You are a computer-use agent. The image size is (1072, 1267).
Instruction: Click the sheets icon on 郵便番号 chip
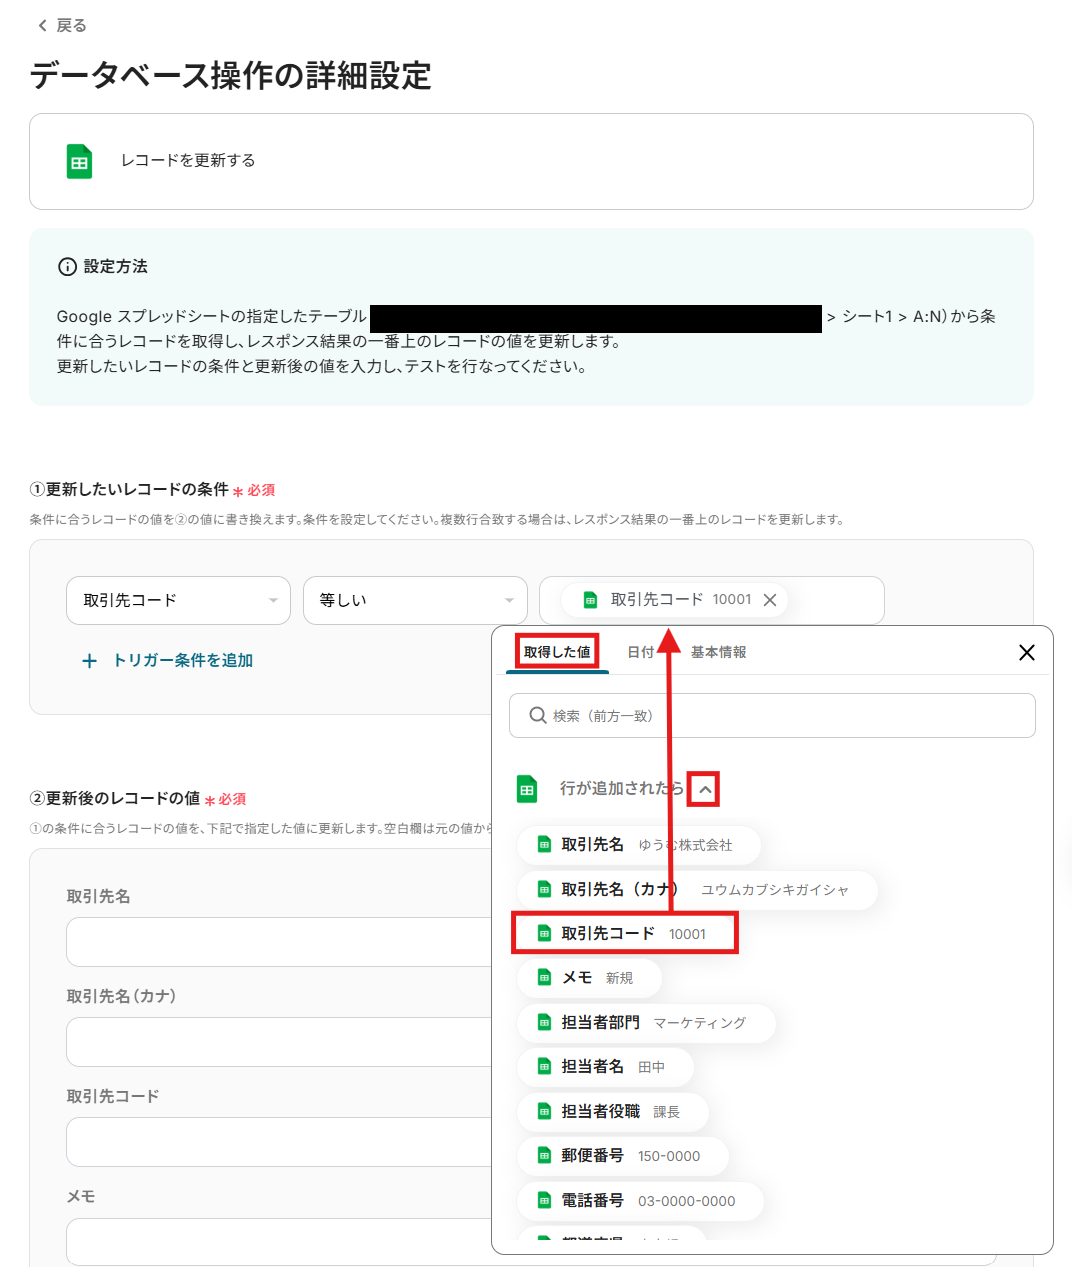click(544, 1156)
